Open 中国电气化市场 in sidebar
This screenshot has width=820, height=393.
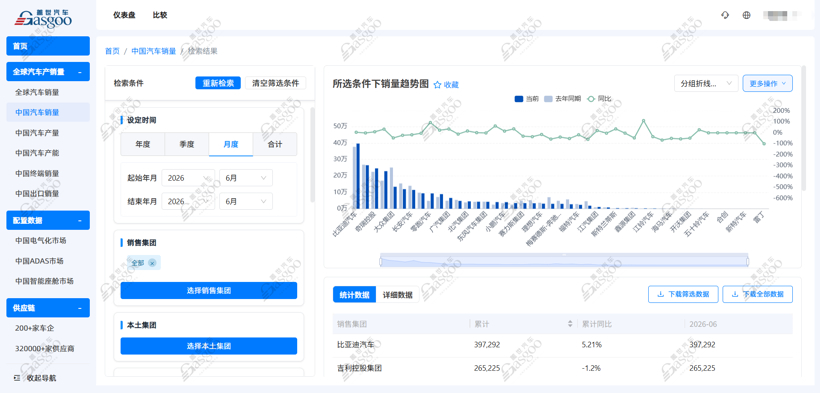point(41,240)
